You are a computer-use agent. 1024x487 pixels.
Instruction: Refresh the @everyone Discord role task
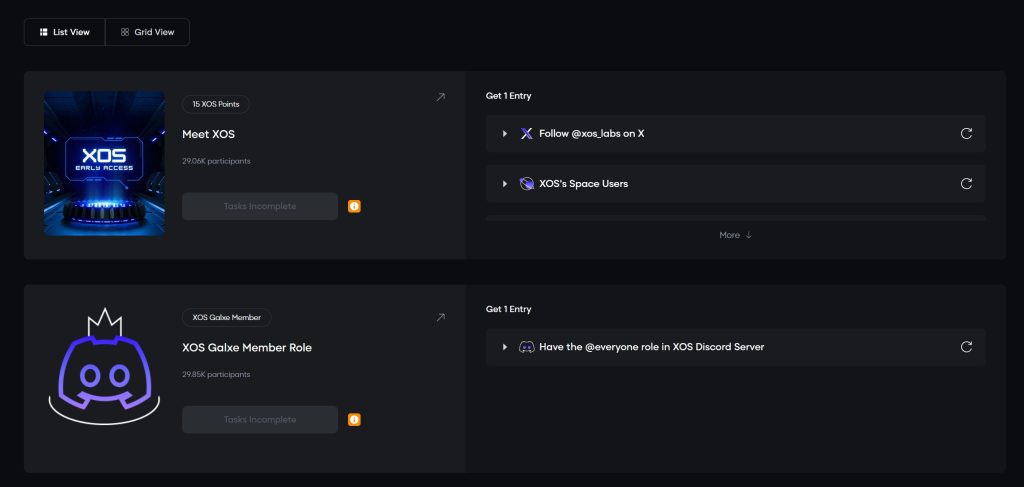[967, 347]
